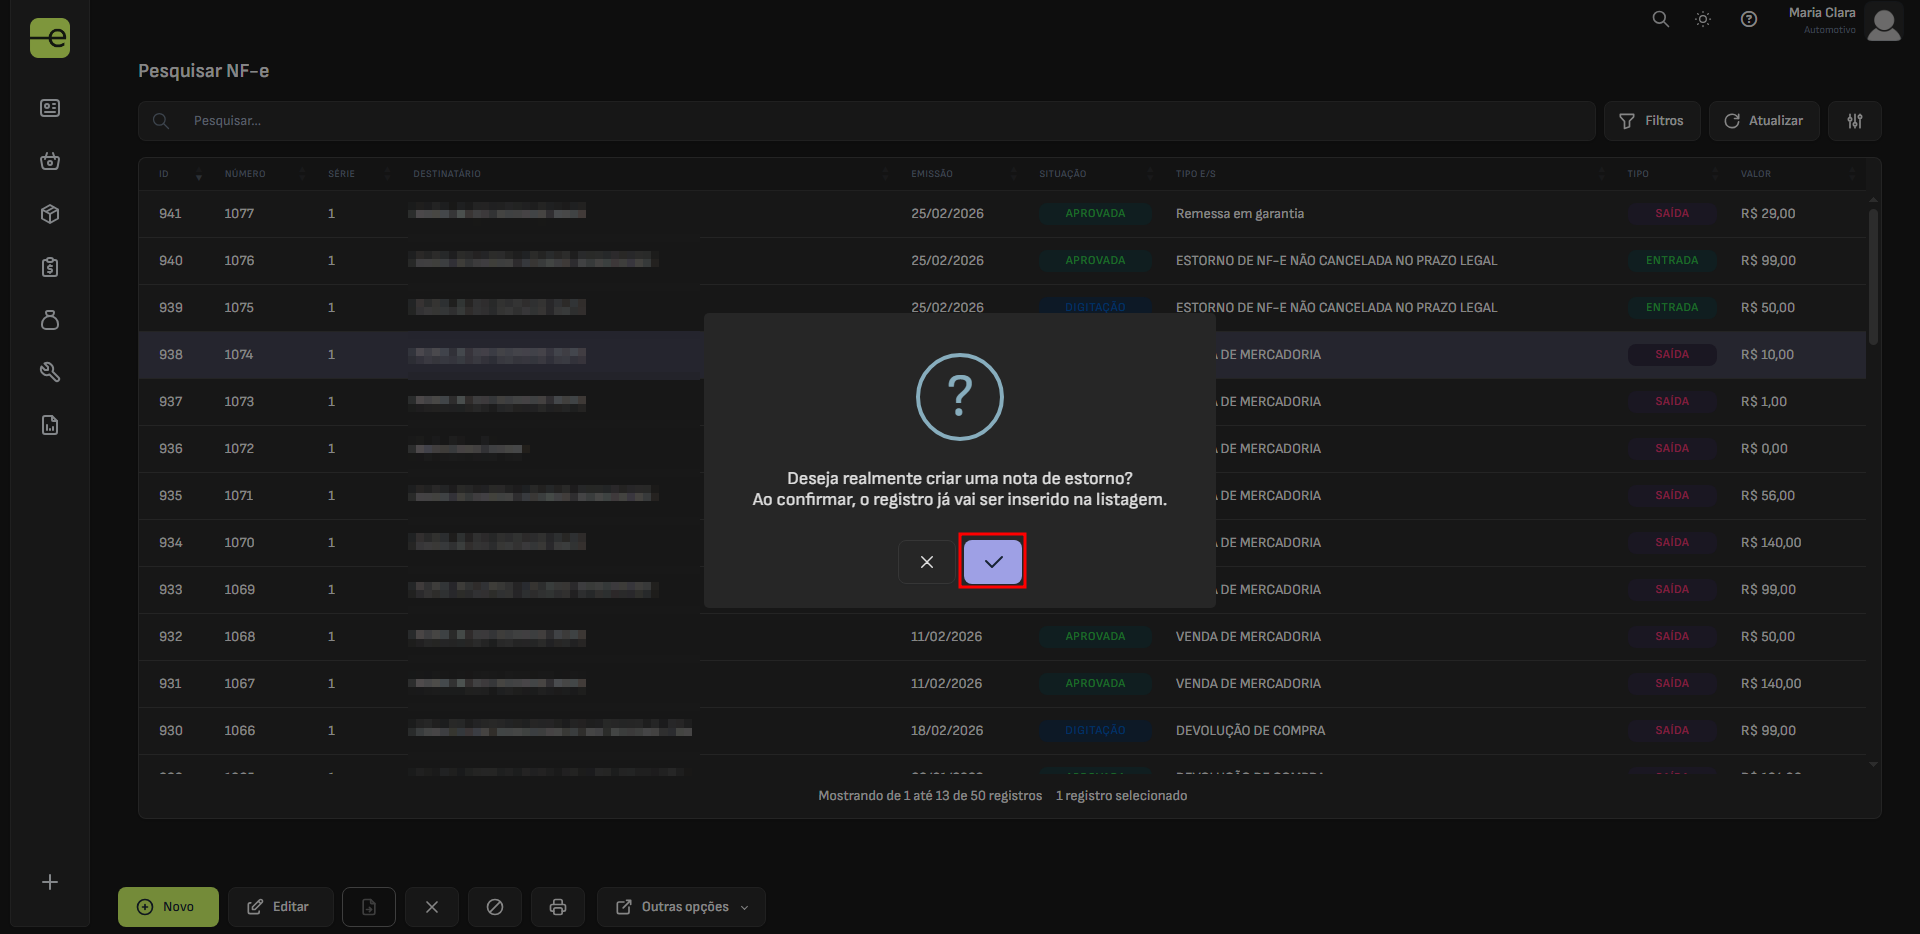Create new NF-e with Novo

(x=168, y=907)
